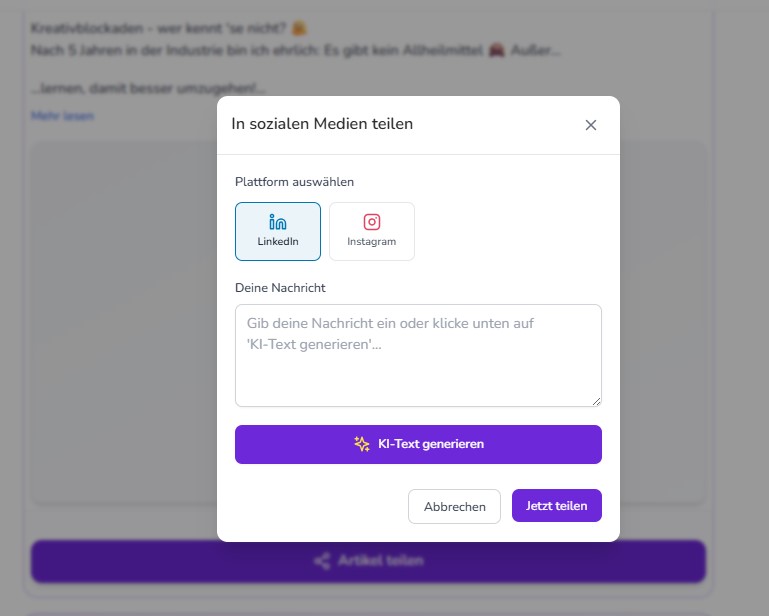Focus the Deine Nachricht message text field
This screenshot has height=616, width=769.
tap(418, 355)
